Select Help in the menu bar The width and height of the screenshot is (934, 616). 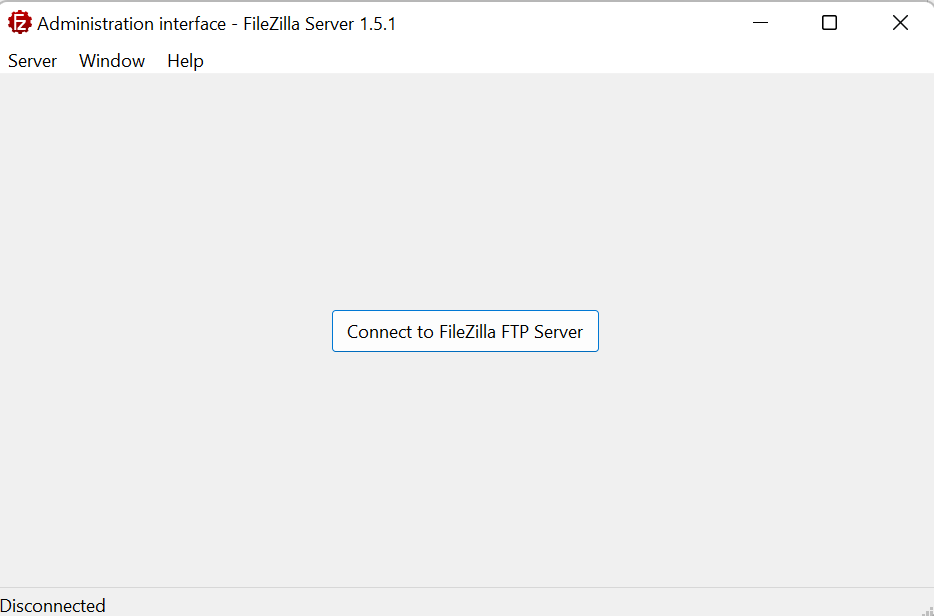point(185,61)
